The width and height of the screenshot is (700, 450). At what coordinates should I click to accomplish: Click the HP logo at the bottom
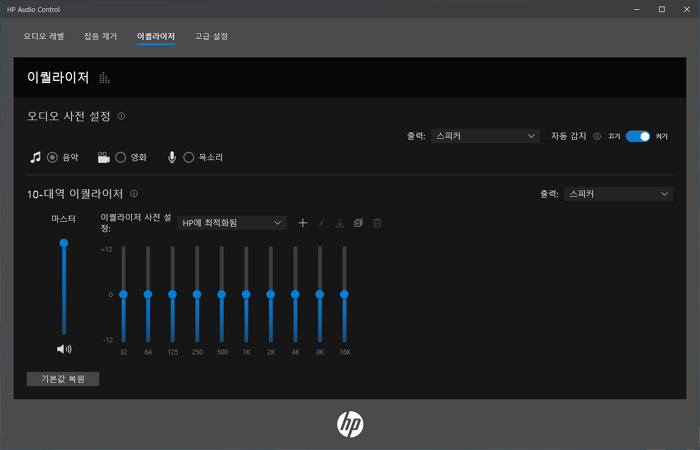point(350,424)
